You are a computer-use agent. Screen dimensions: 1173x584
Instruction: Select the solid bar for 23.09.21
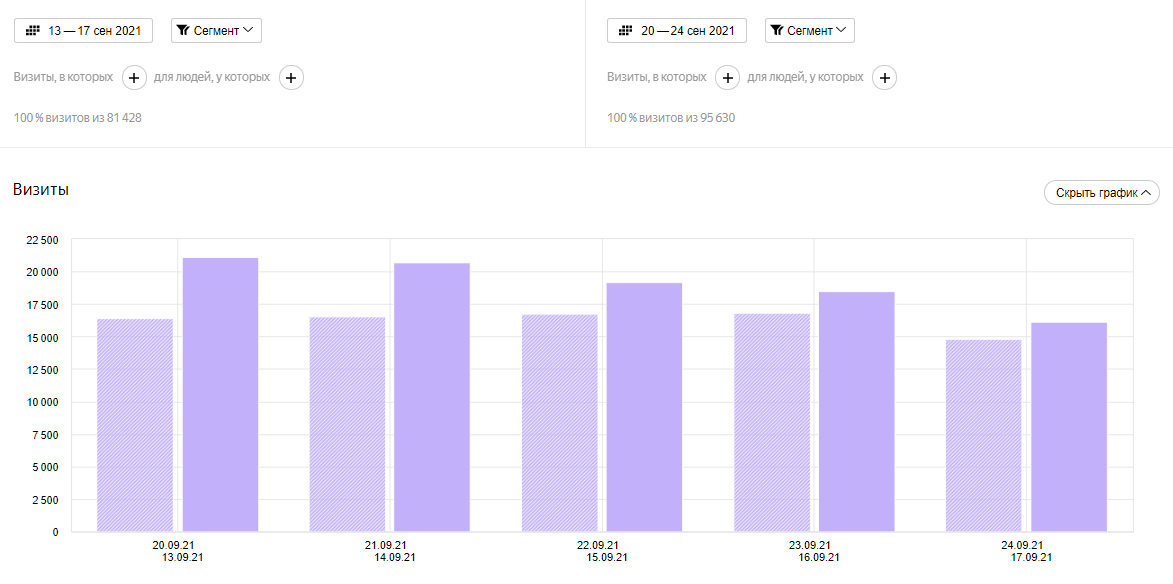pyautogui.click(x=856, y=411)
